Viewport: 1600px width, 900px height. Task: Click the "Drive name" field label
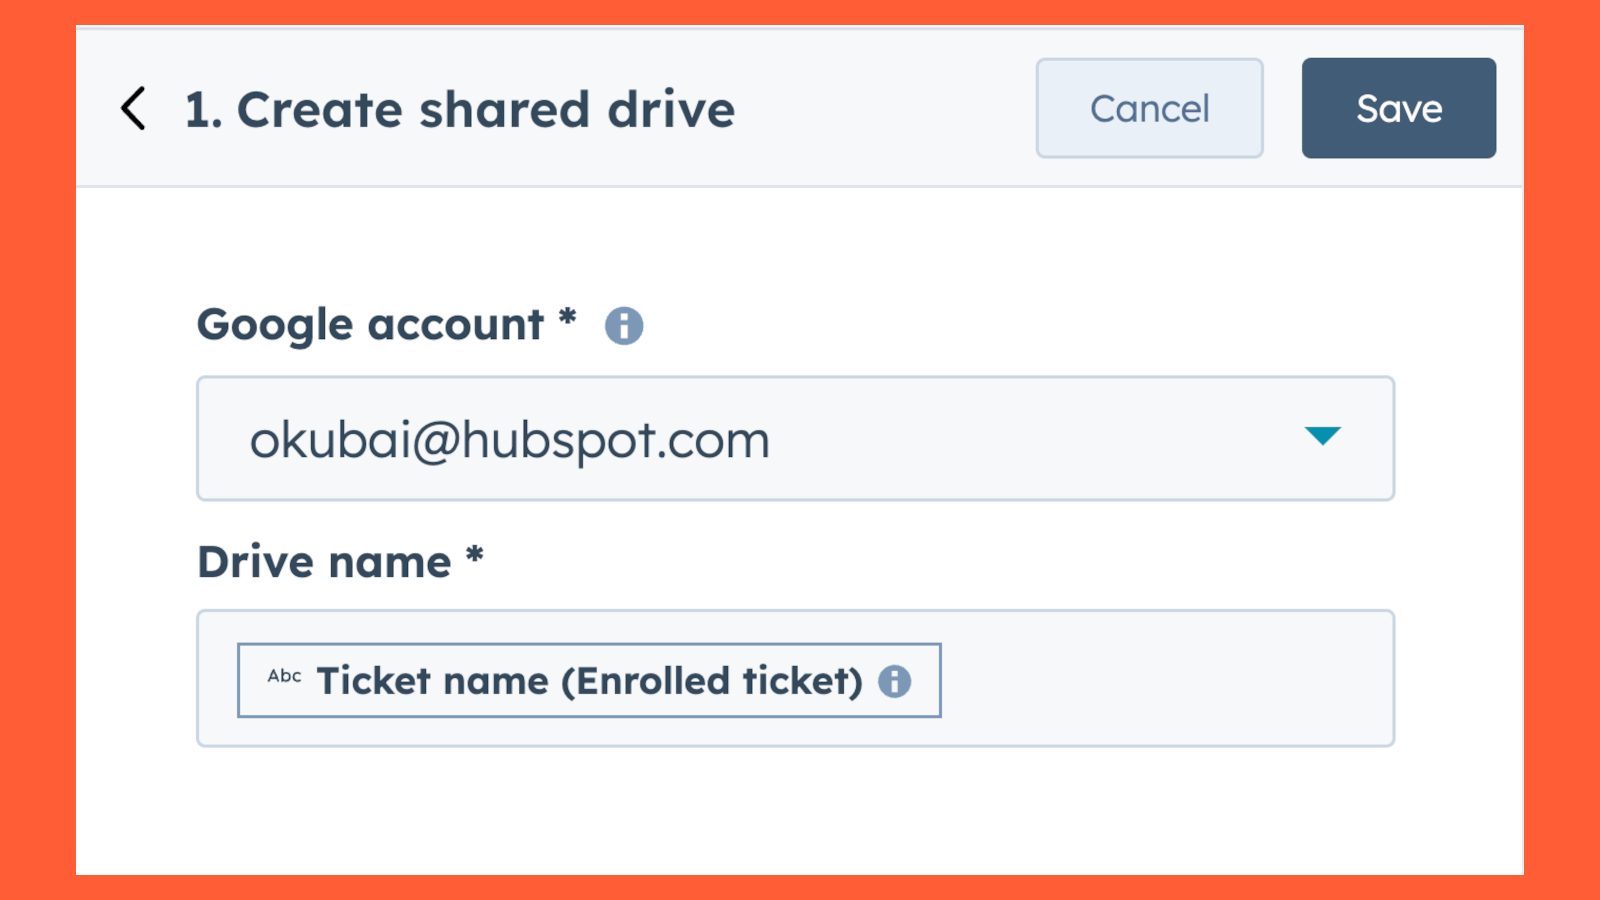[x=324, y=562]
